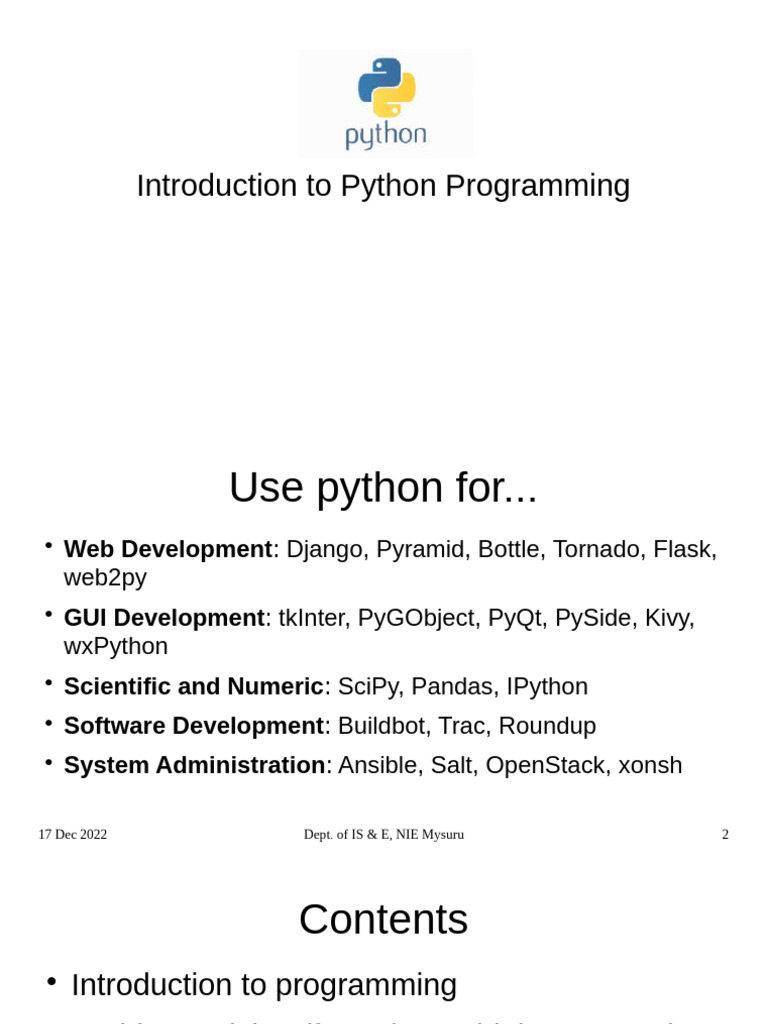Select the 'Web Development' bold label

(x=168, y=549)
